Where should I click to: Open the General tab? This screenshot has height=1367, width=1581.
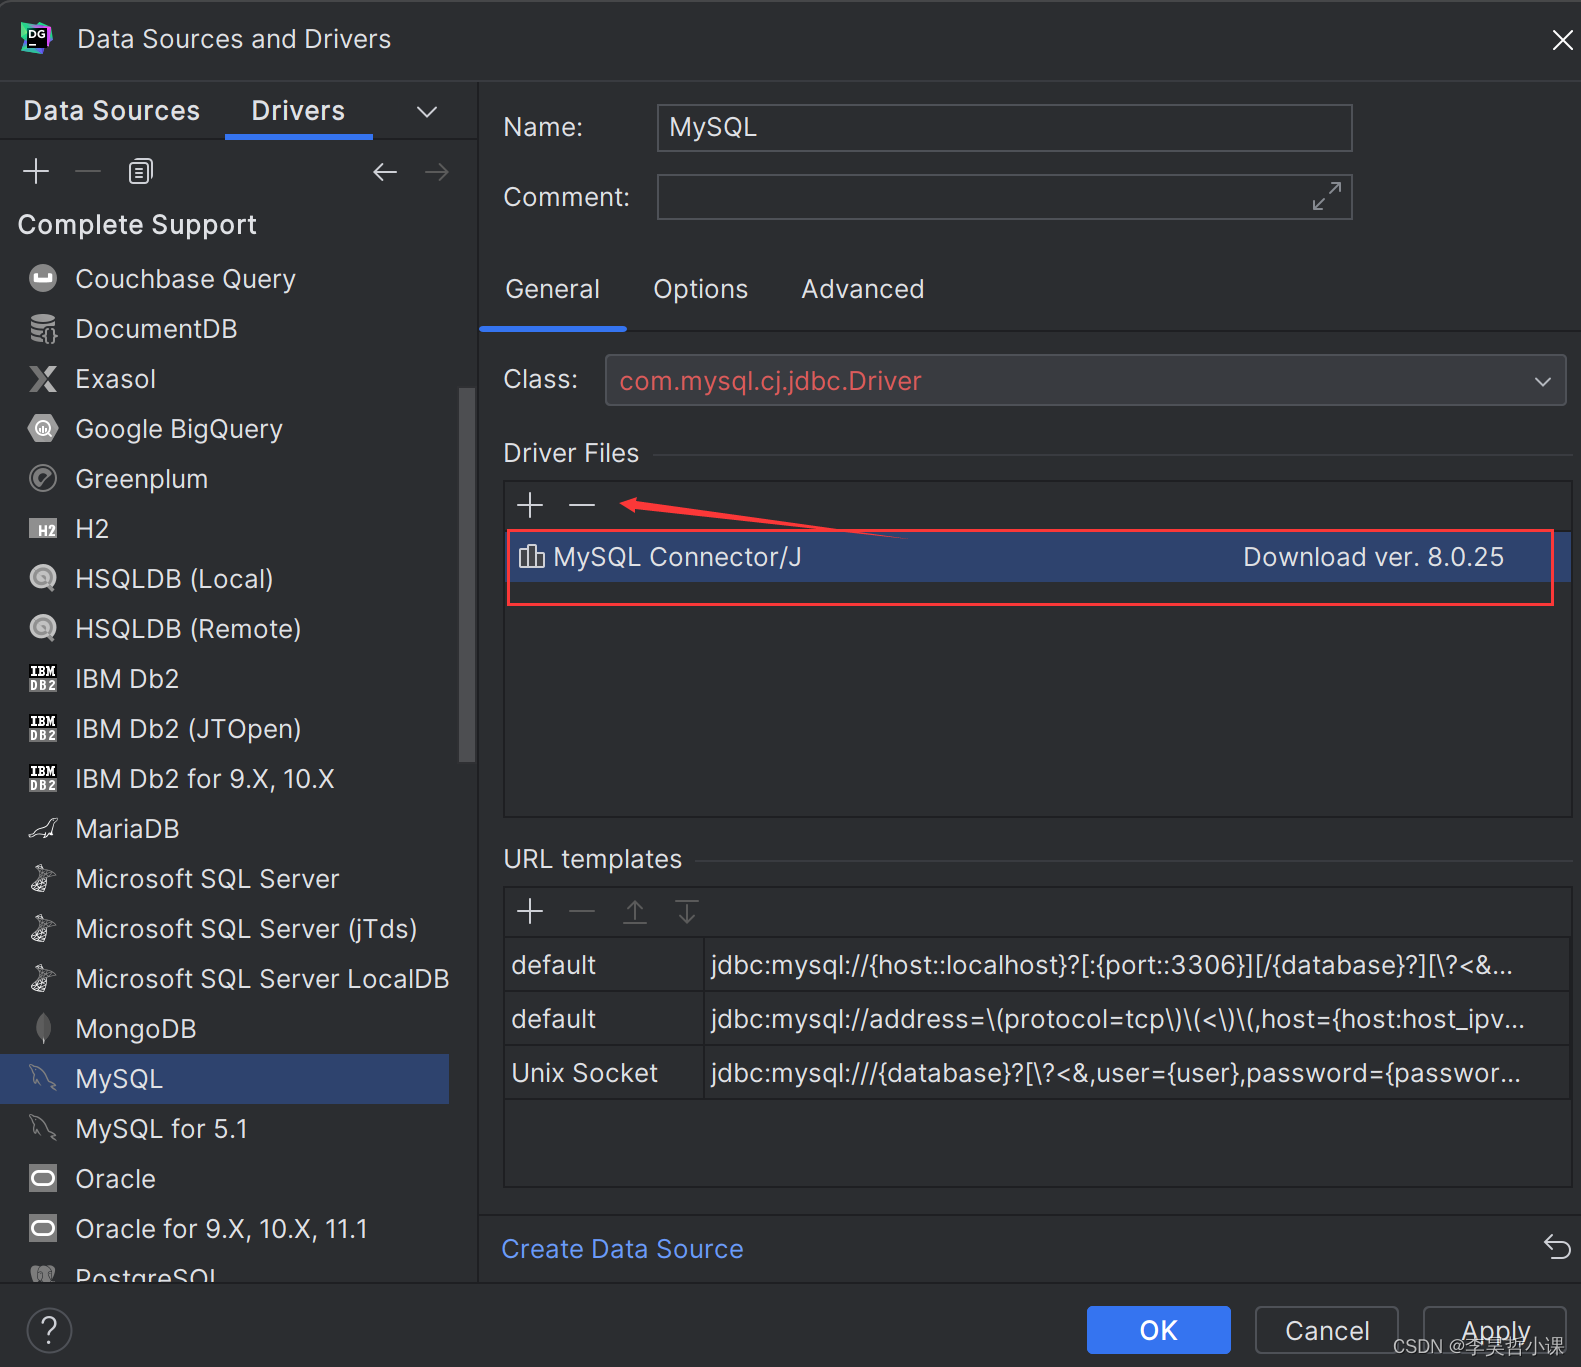pos(552,289)
